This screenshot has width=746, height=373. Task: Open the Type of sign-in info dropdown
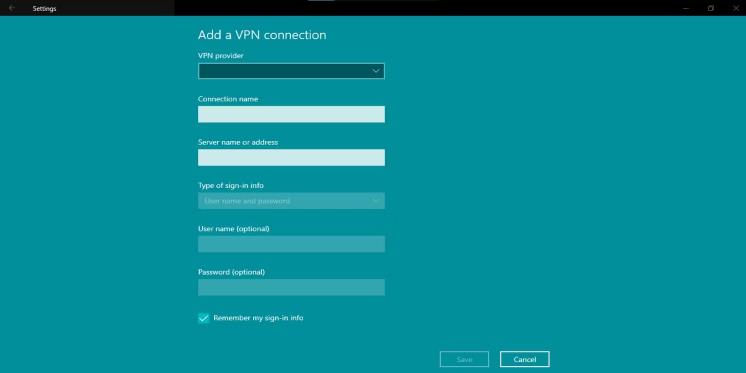tap(291, 201)
